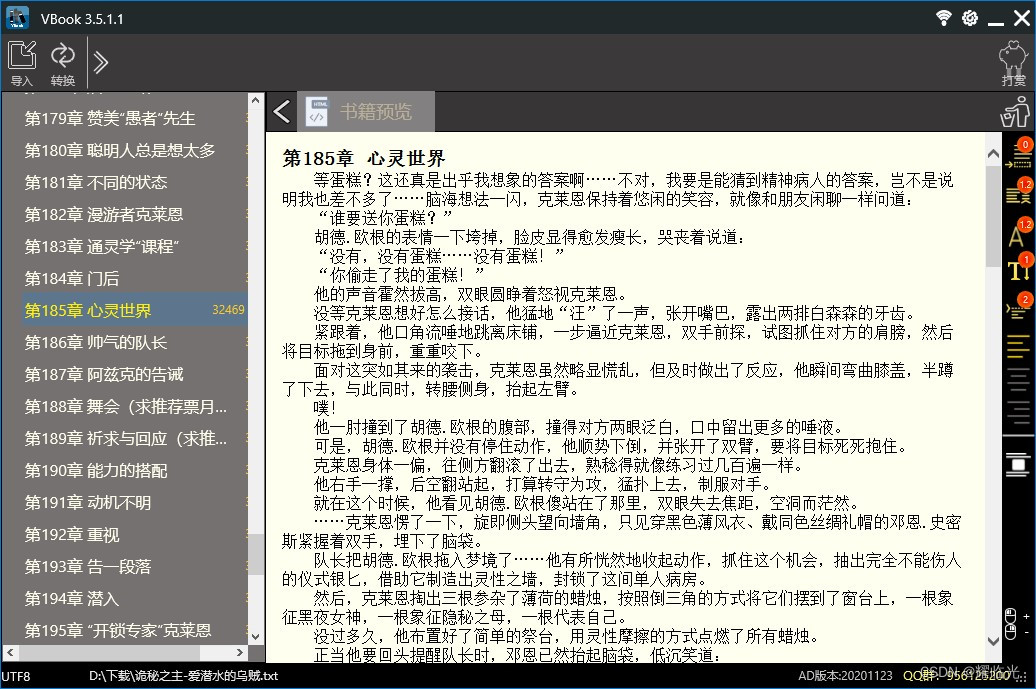Click the QQ群 group number text
Image resolution: width=1036 pixels, height=689 pixels.
[957, 675]
